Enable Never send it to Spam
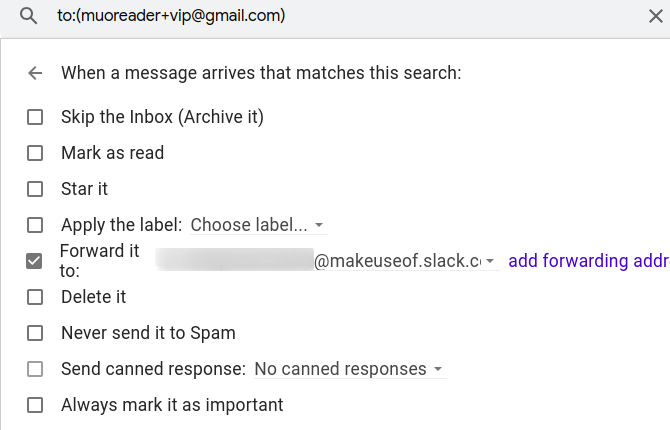 (35, 333)
